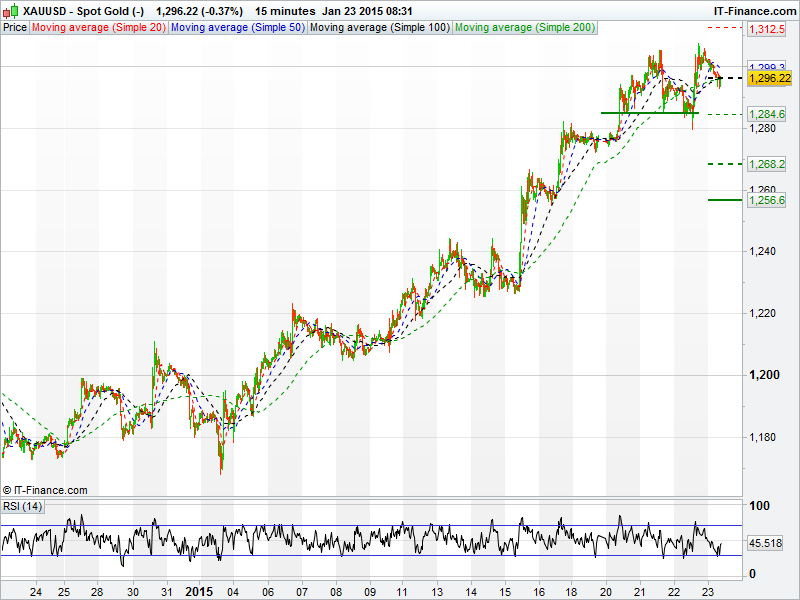Click date 20 on the time axis
This screenshot has width=800, height=600.
pos(606,592)
